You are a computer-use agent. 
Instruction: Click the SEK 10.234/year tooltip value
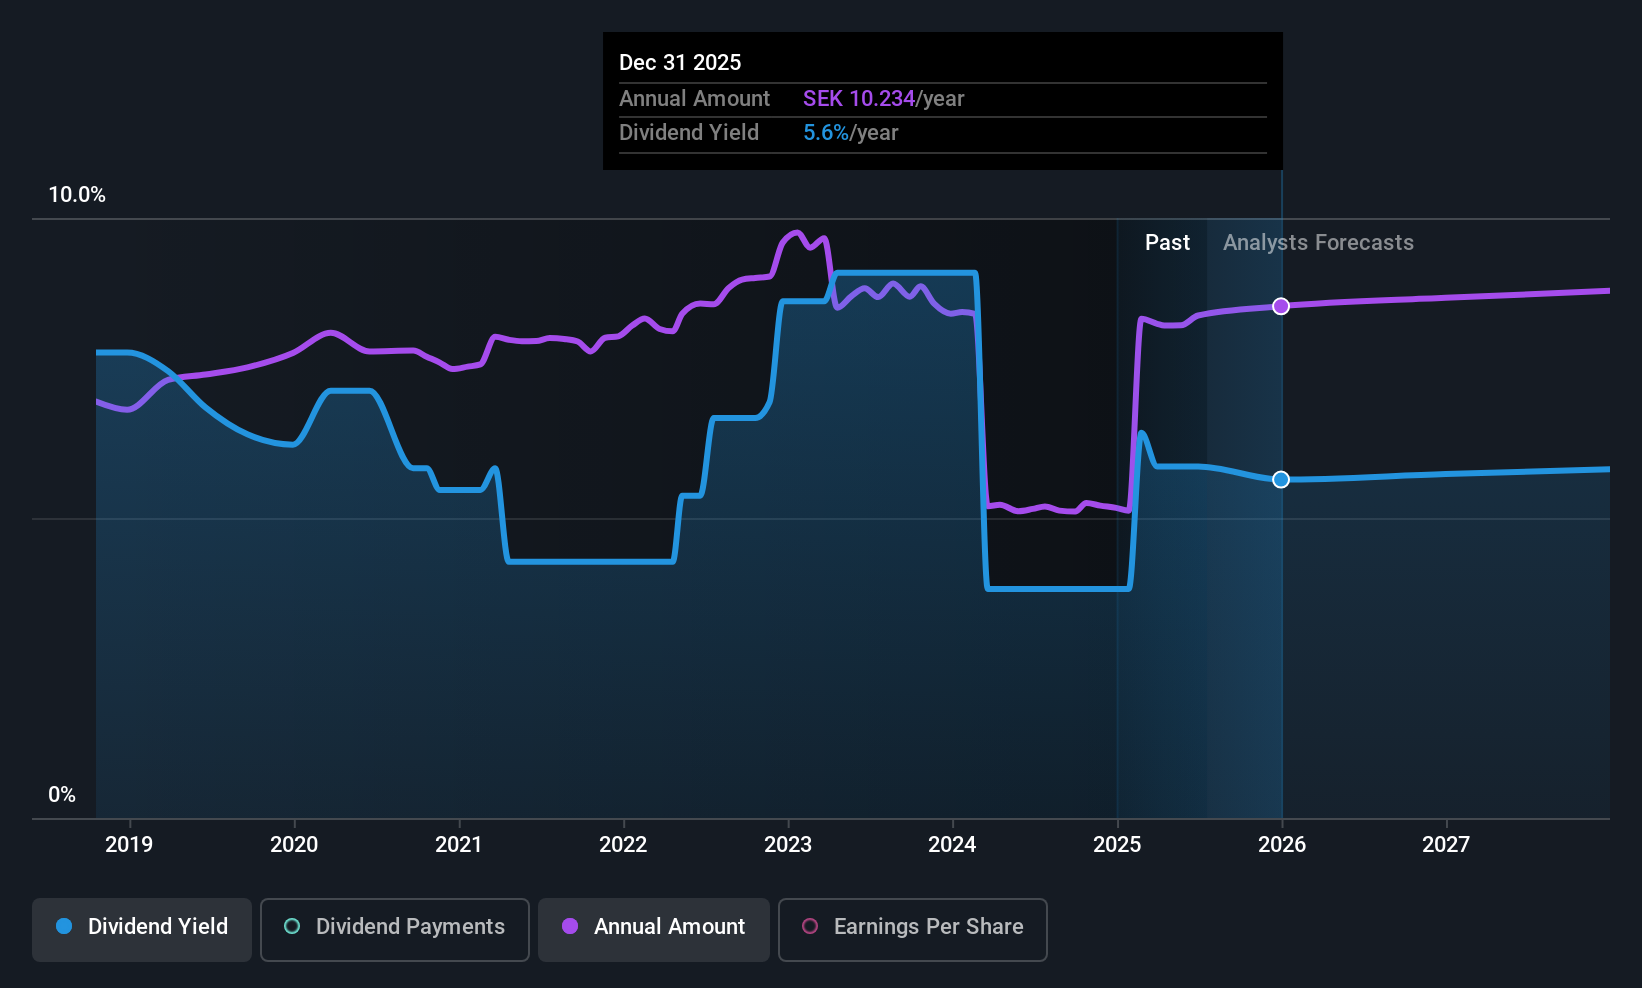884,99
